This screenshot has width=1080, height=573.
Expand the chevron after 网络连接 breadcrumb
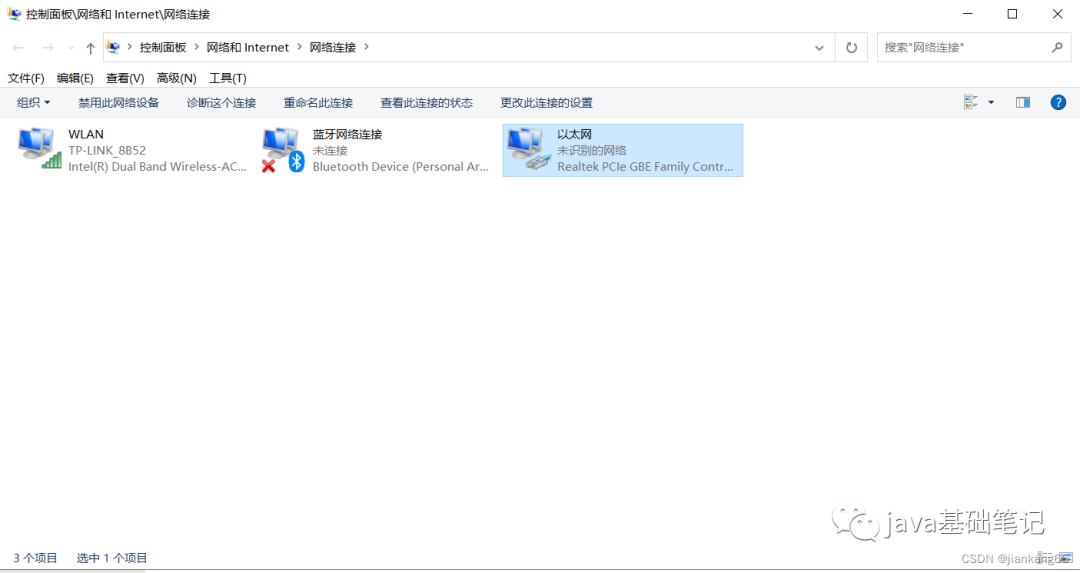366,47
